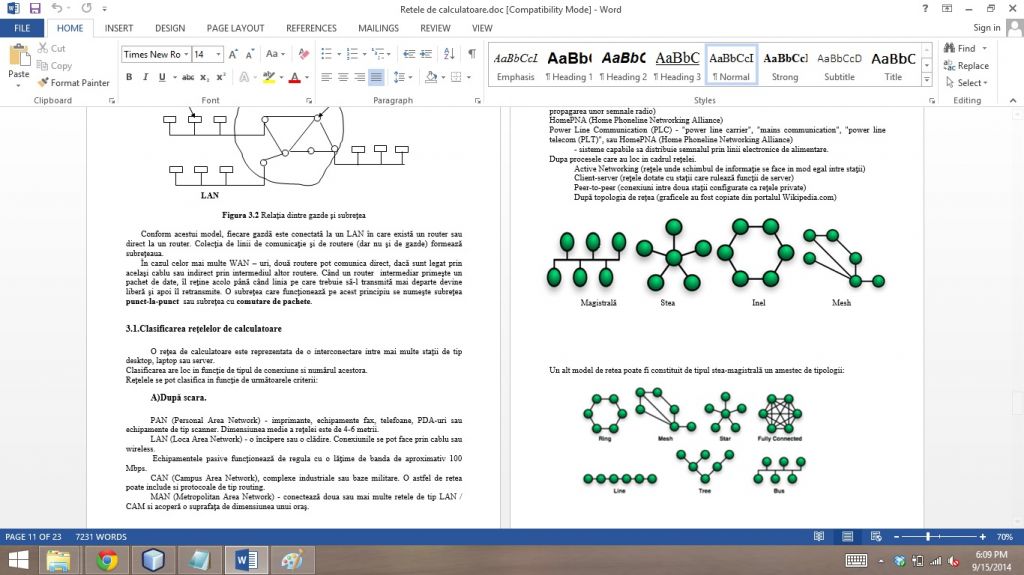The width and height of the screenshot is (1024, 575).
Task: Switch to the INSERT ribbon tab
Action: [x=119, y=28]
